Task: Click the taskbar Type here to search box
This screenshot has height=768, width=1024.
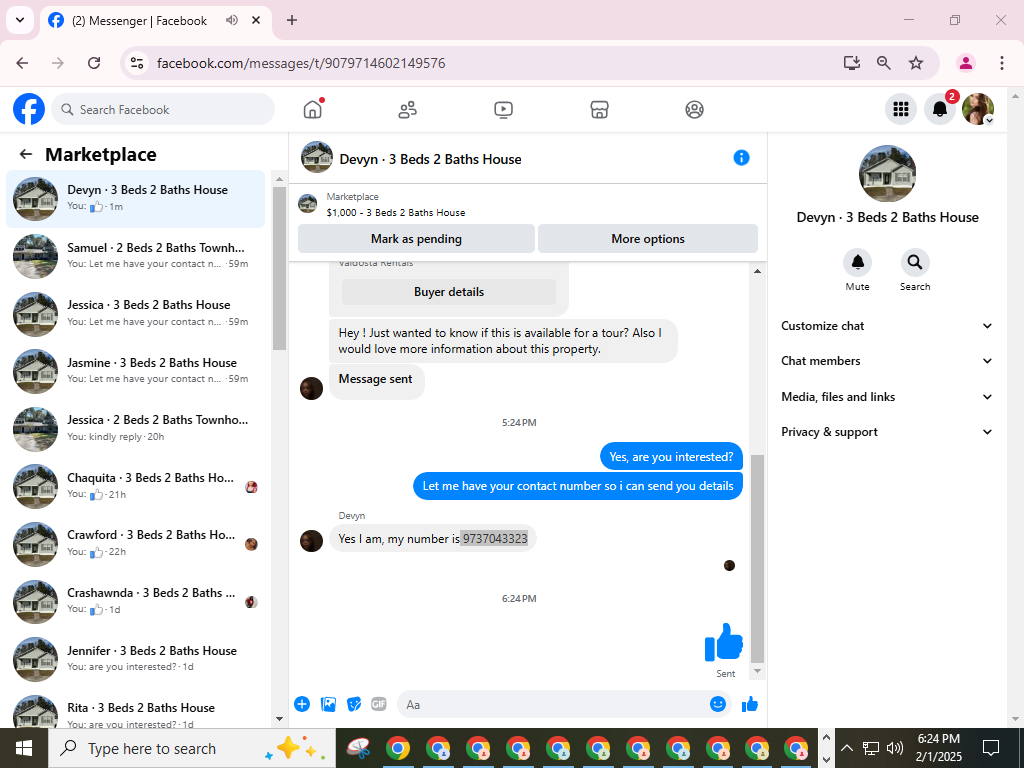Action: coord(191,748)
